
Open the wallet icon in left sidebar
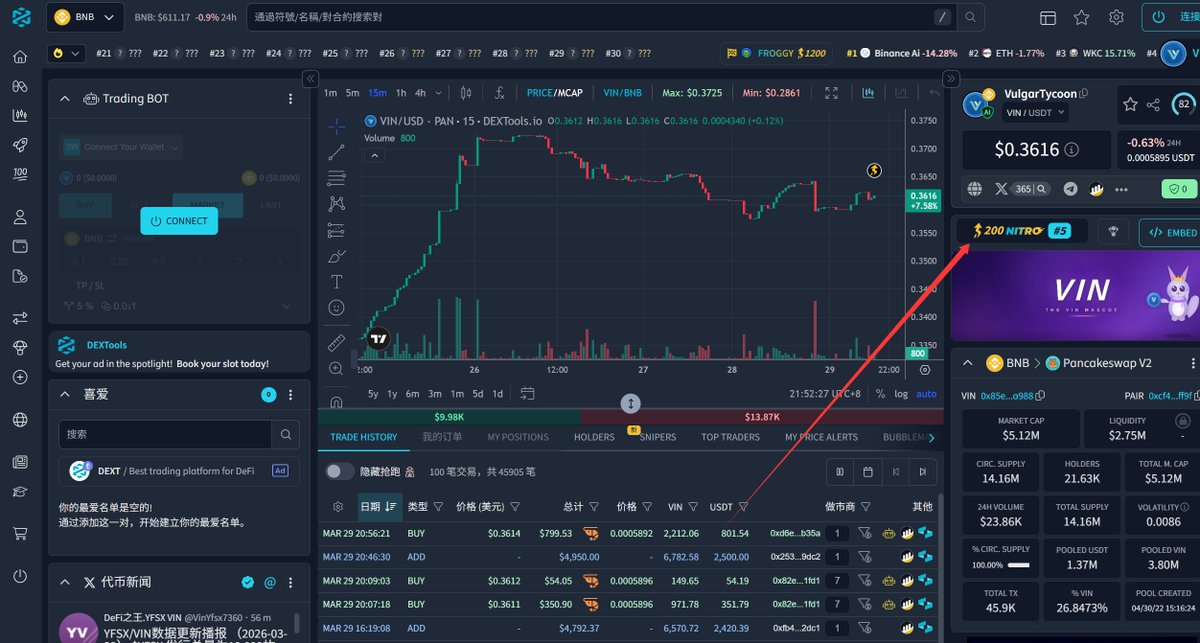[x=20, y=246]
